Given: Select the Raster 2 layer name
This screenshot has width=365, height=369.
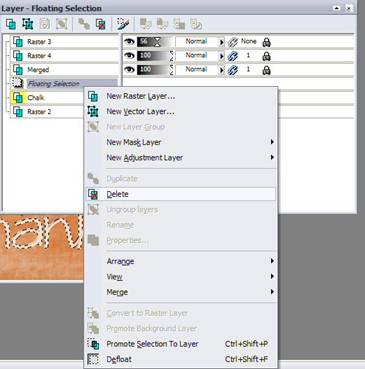Looking at the screenshot, I should 39,112.
